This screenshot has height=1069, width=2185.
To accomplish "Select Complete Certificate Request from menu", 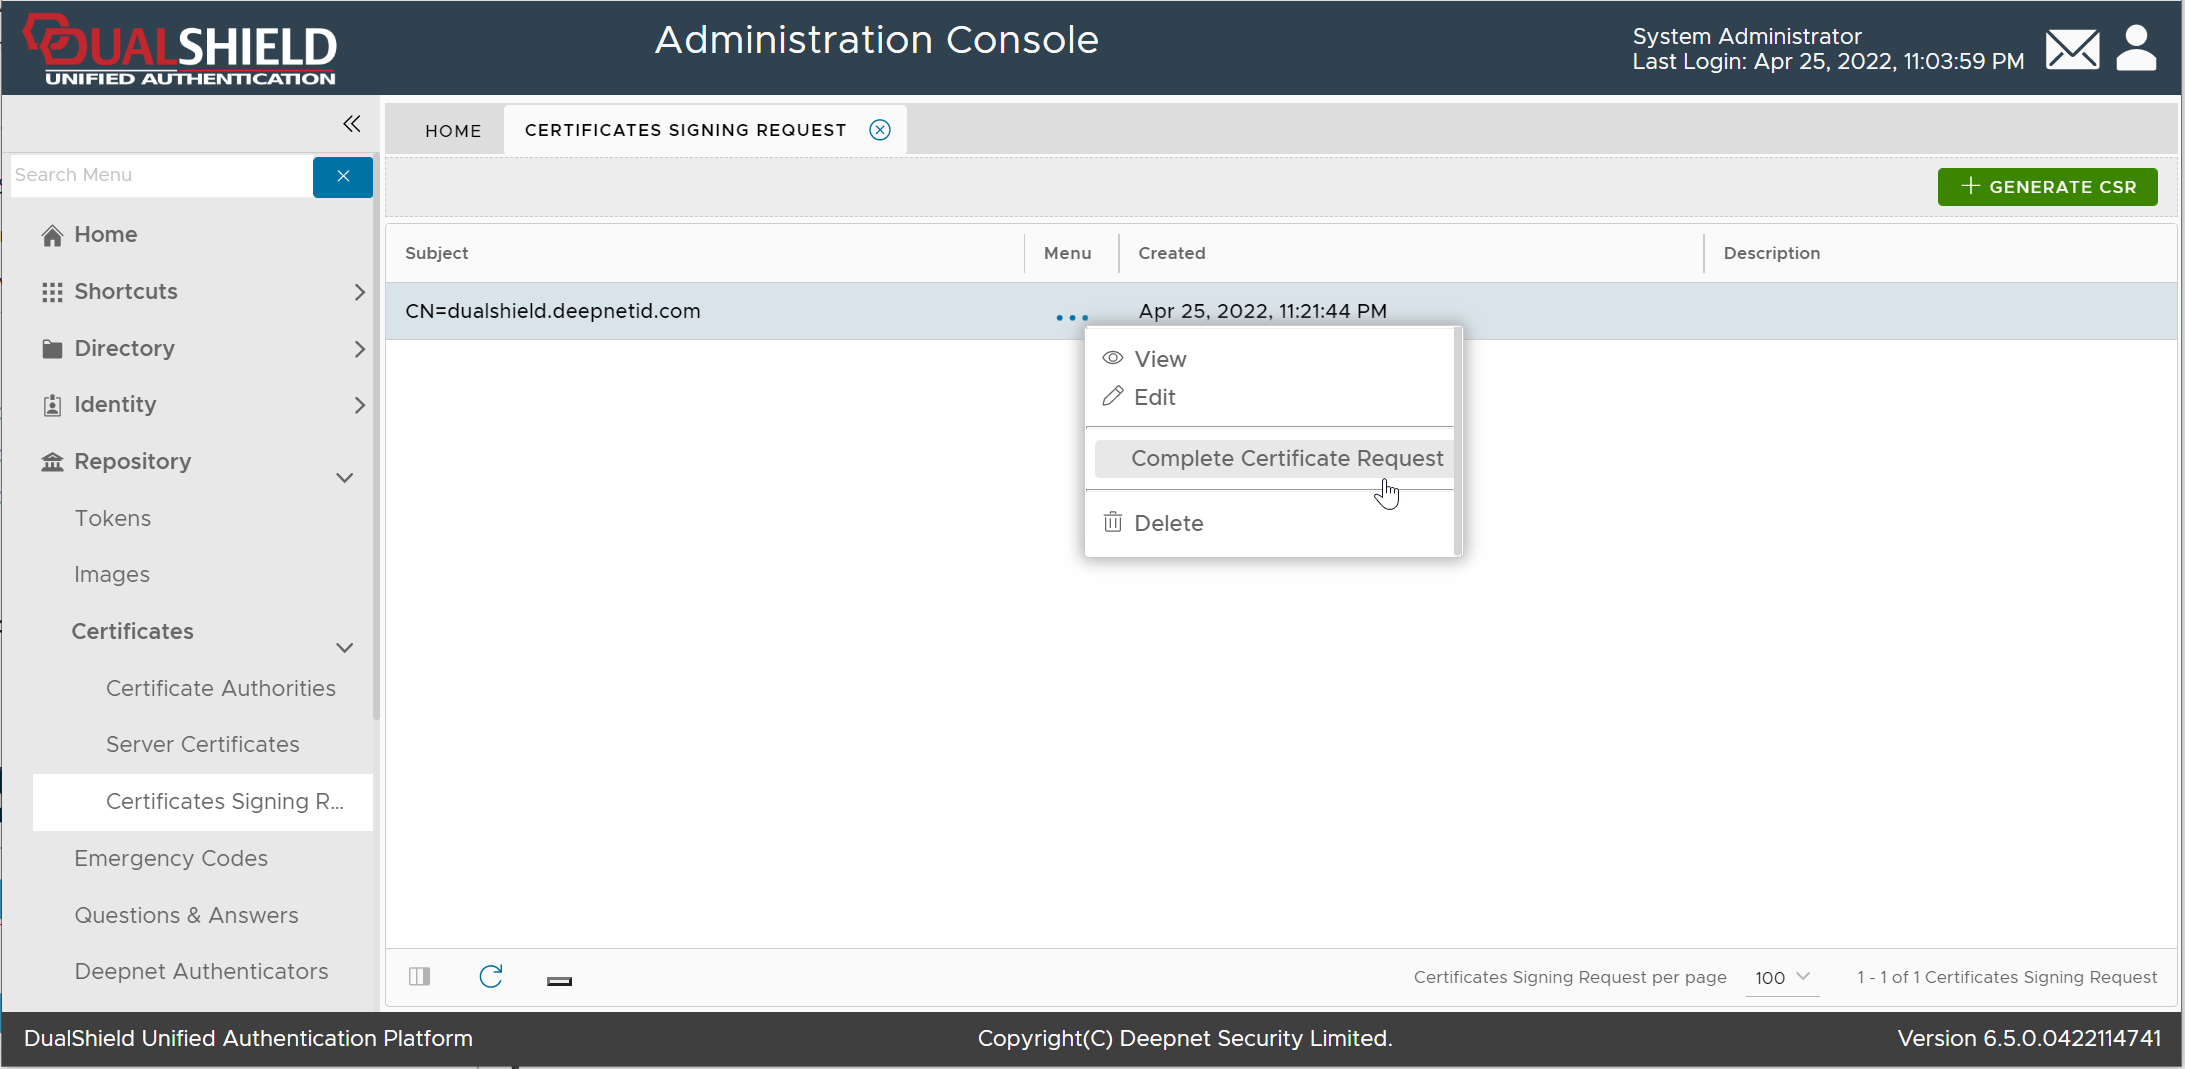I will click(1286, 459).
